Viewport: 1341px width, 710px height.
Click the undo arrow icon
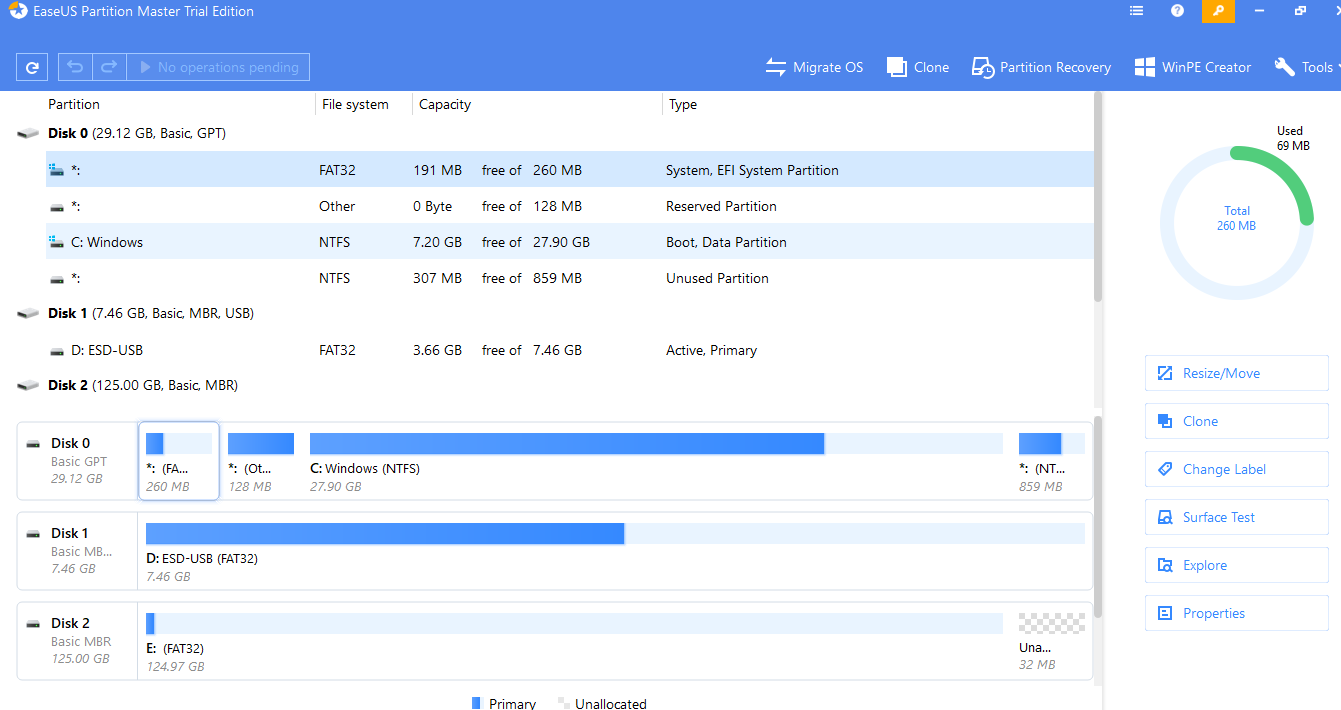pos(75,67)
